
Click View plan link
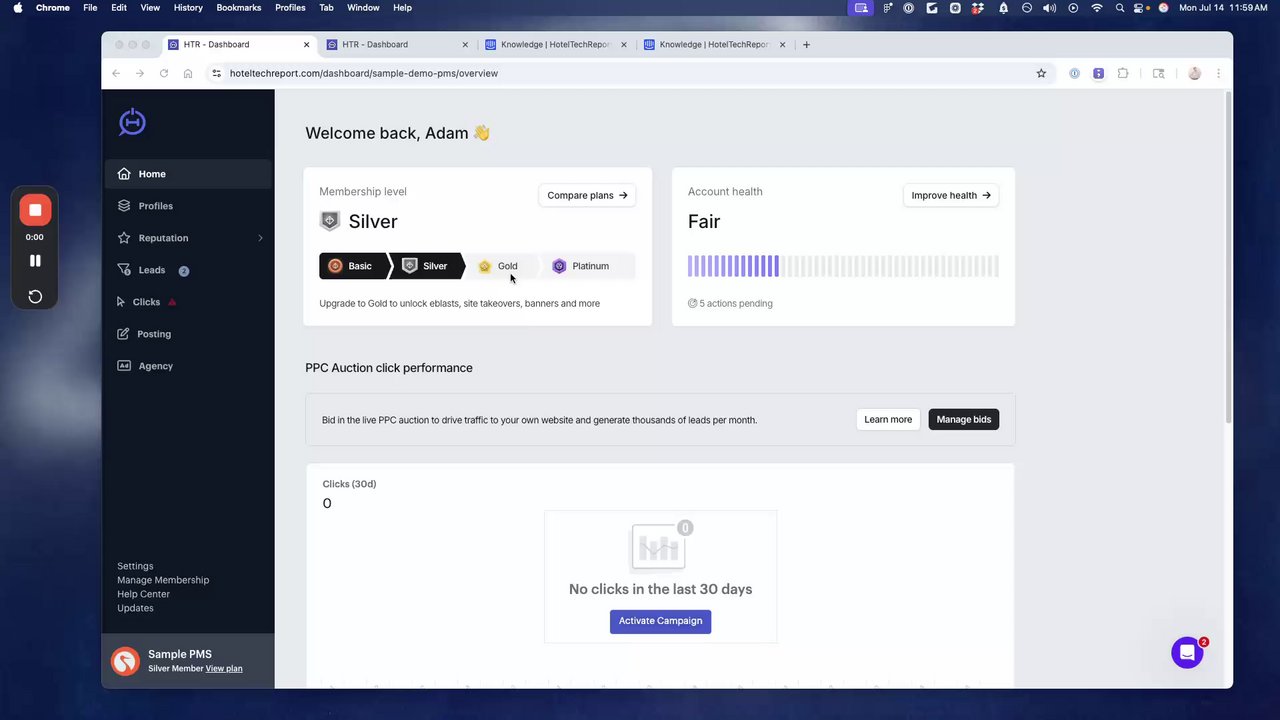coord(224,668)
